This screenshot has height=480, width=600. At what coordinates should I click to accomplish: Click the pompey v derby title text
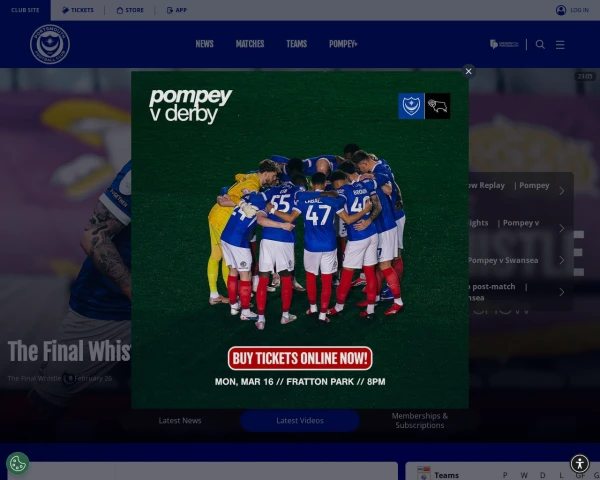pos(190,105)
